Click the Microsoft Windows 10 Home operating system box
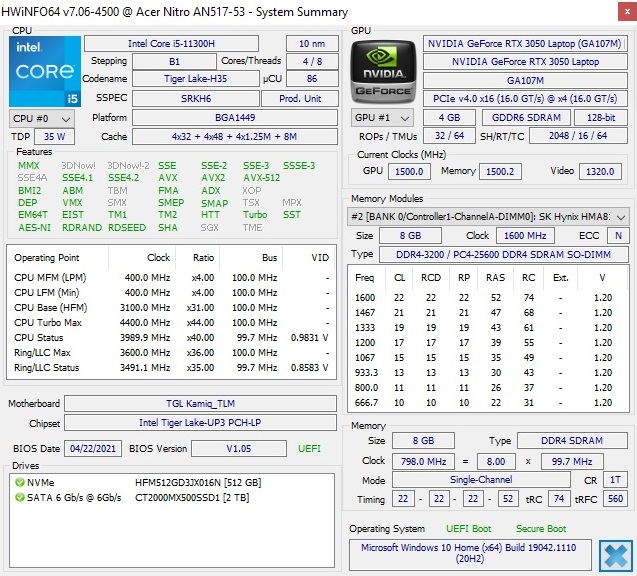Image resolution: width=637 pixels, height=576 pixels. pyautogui.click(x=470, y=554)
